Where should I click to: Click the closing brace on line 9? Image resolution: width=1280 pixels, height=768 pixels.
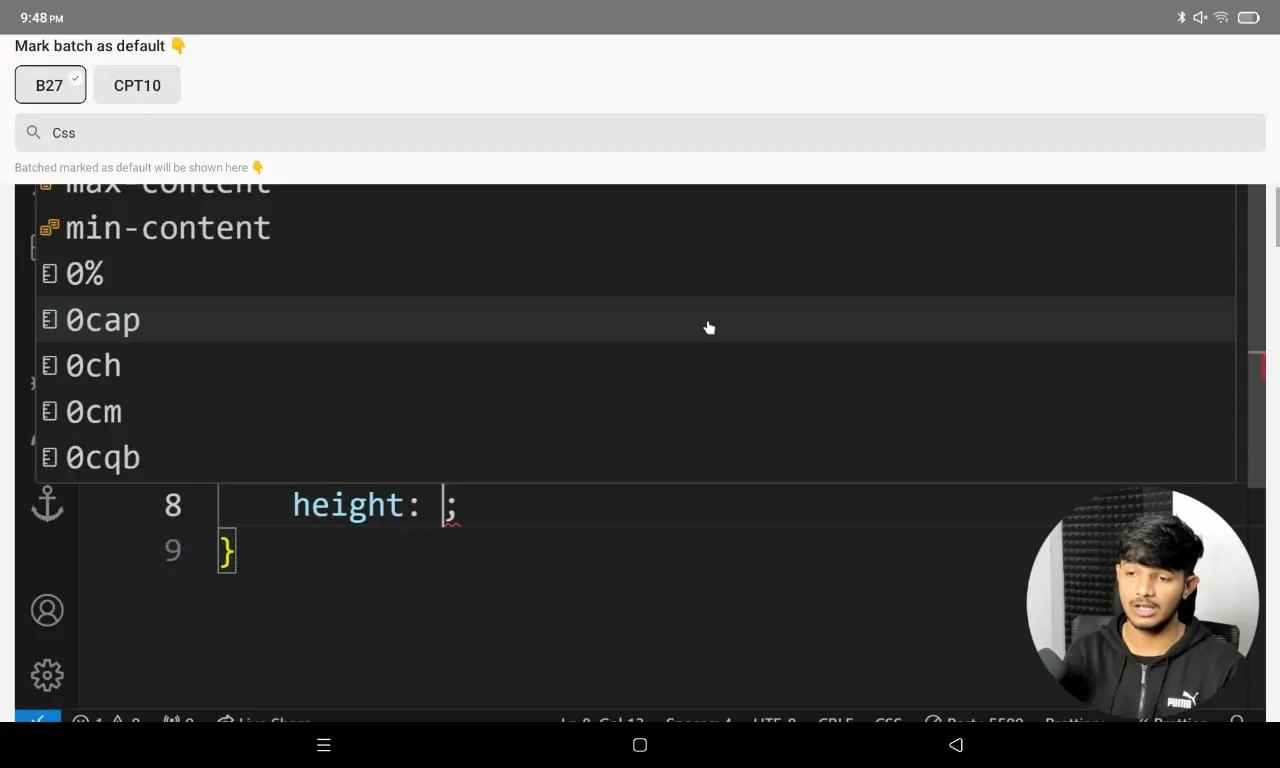[x=227, y=551]
